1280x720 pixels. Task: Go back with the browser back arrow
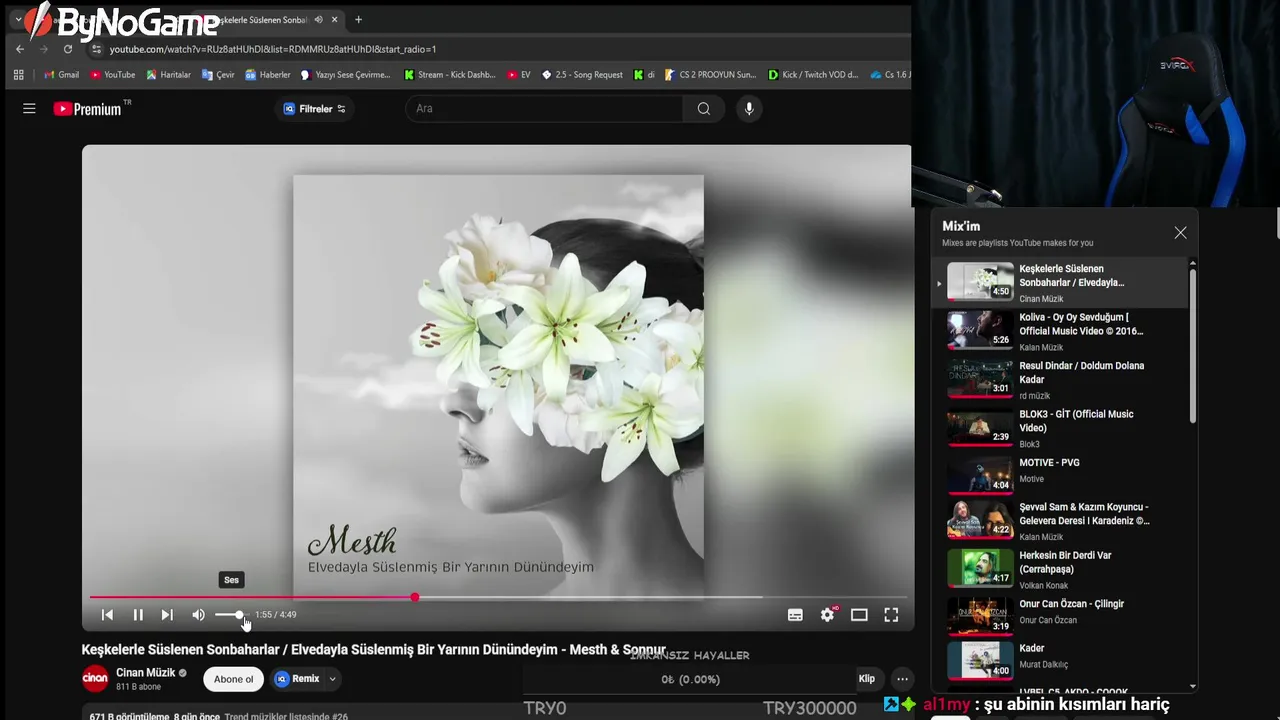coord(19,49)
